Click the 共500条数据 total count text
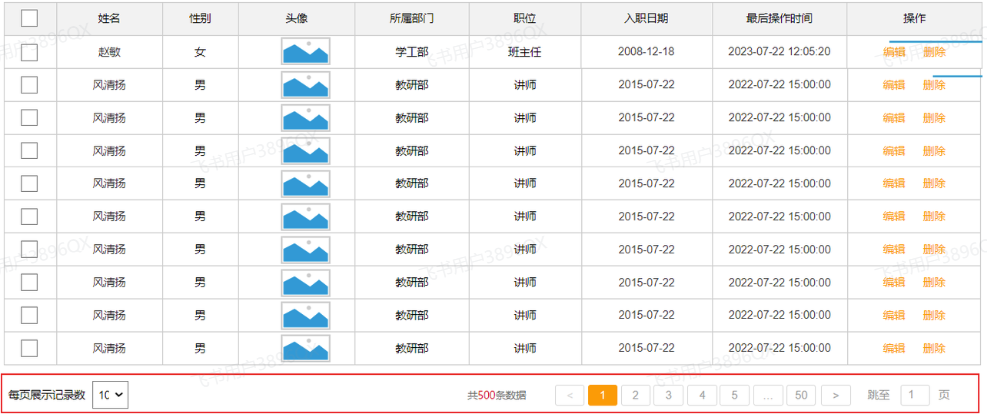The height and width of the screenshot is (420, 987). (497, 395)
